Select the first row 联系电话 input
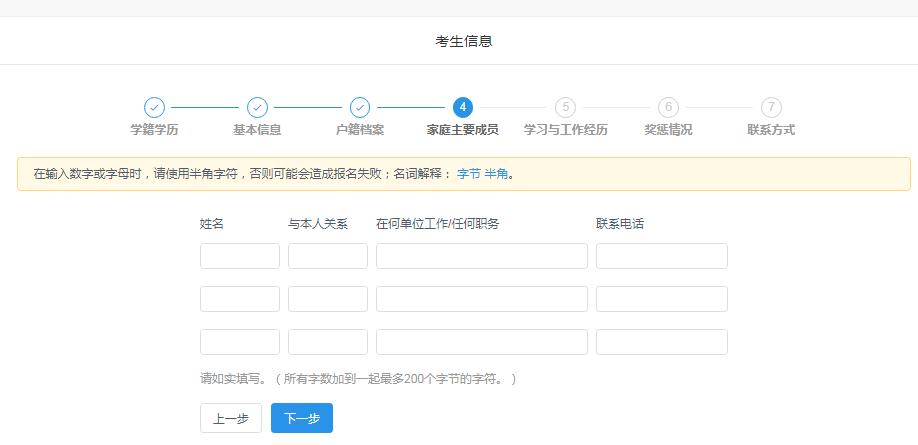The image size is (918, 445). (x=662, y=256)
